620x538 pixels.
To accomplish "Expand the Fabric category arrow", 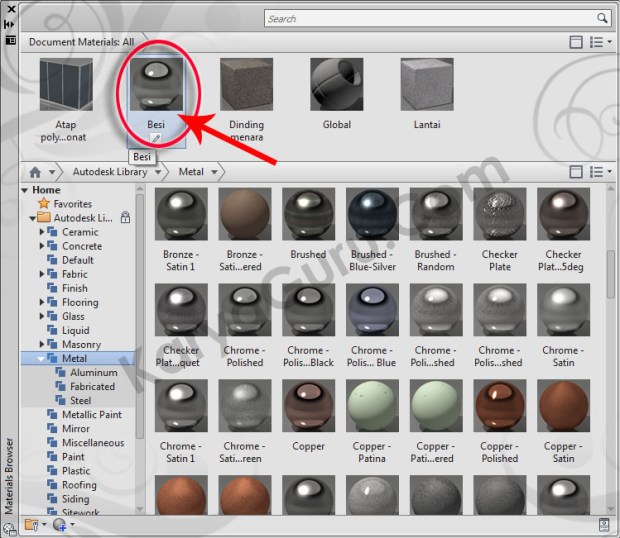I will point(42,274).
